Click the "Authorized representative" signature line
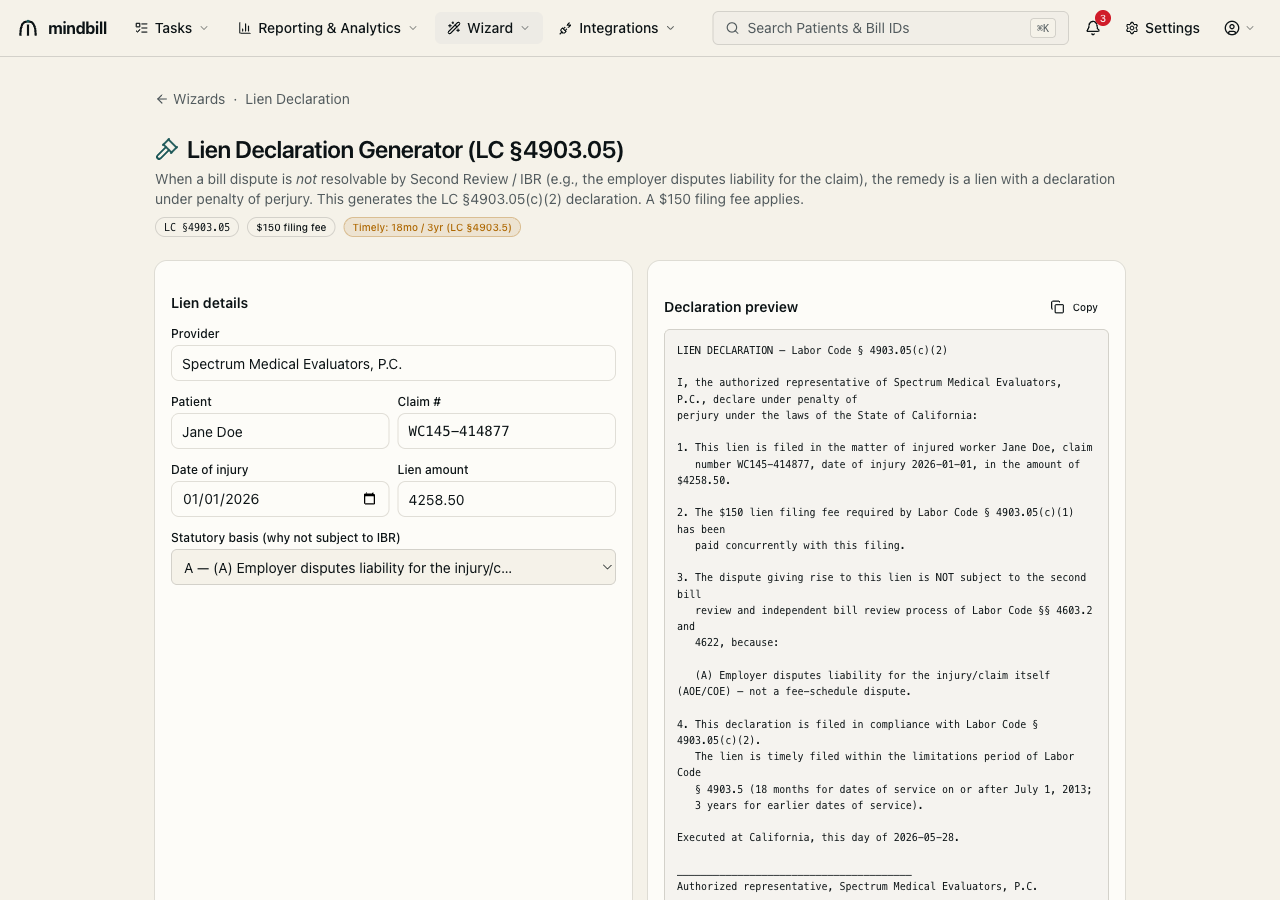Image resolution: width=1280 pixels, height=900 pixels. click(857, 886)
